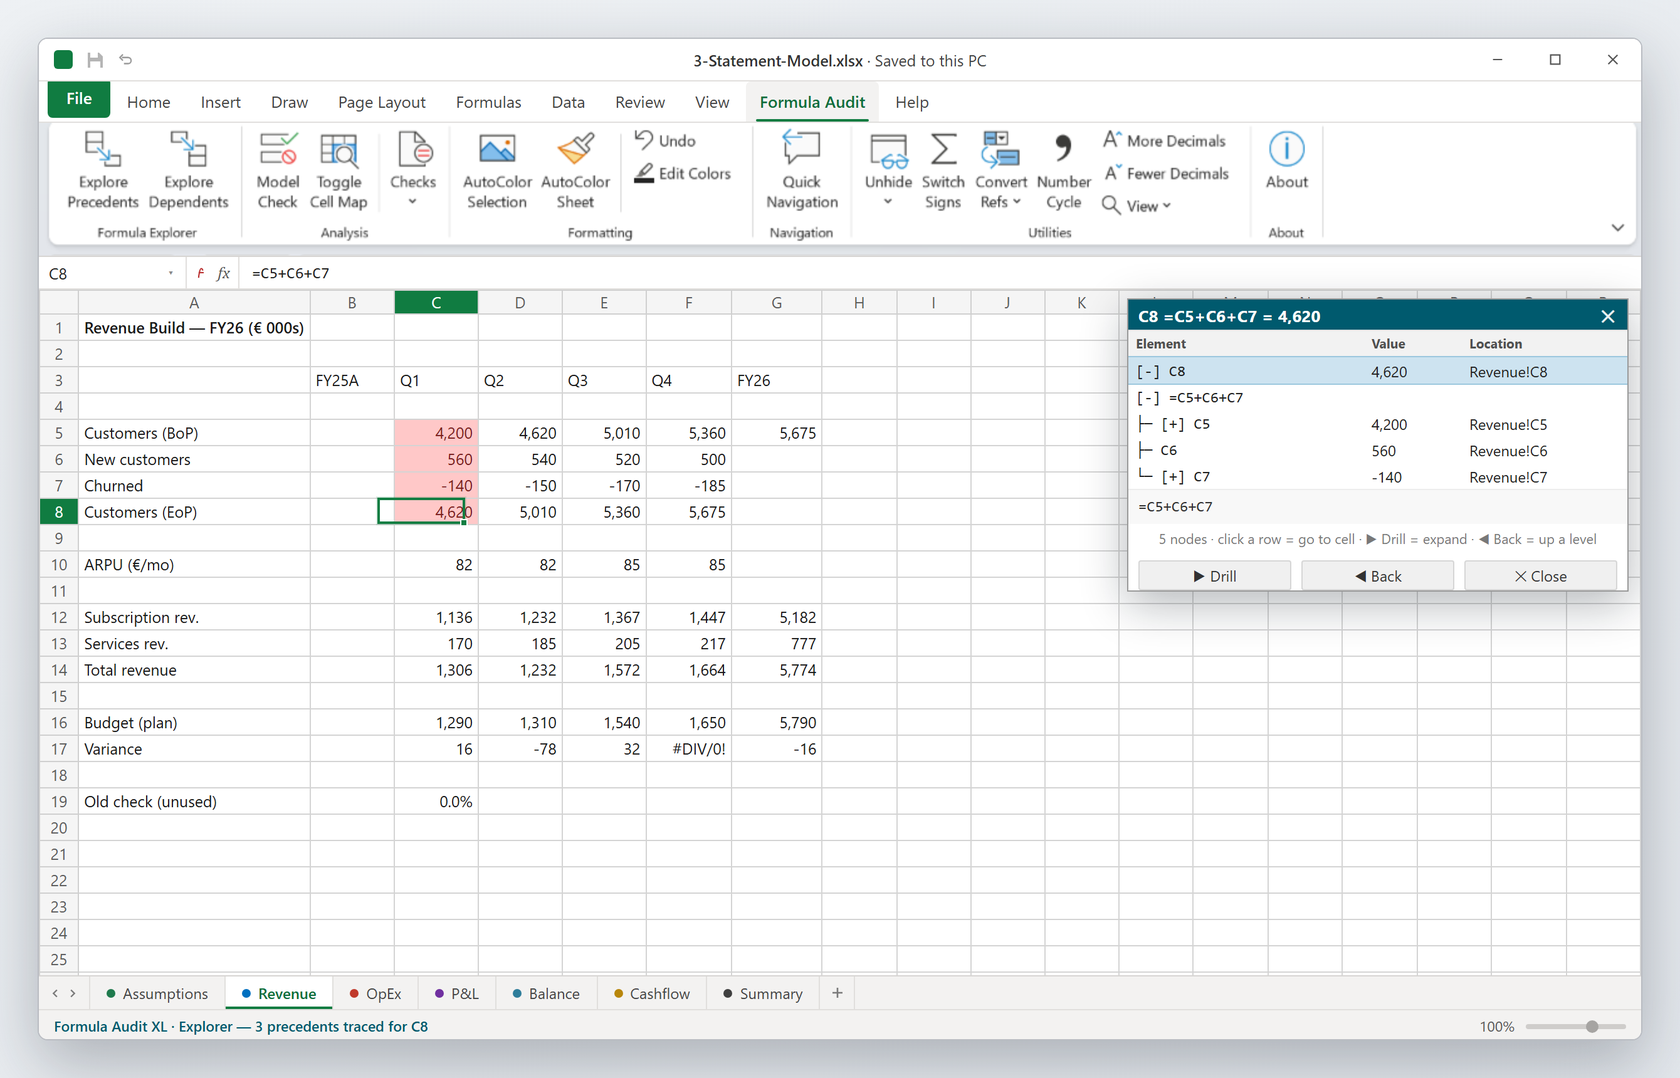
Task: Adjust the zoom slider handle
Action: (x=1591, y=1027)
